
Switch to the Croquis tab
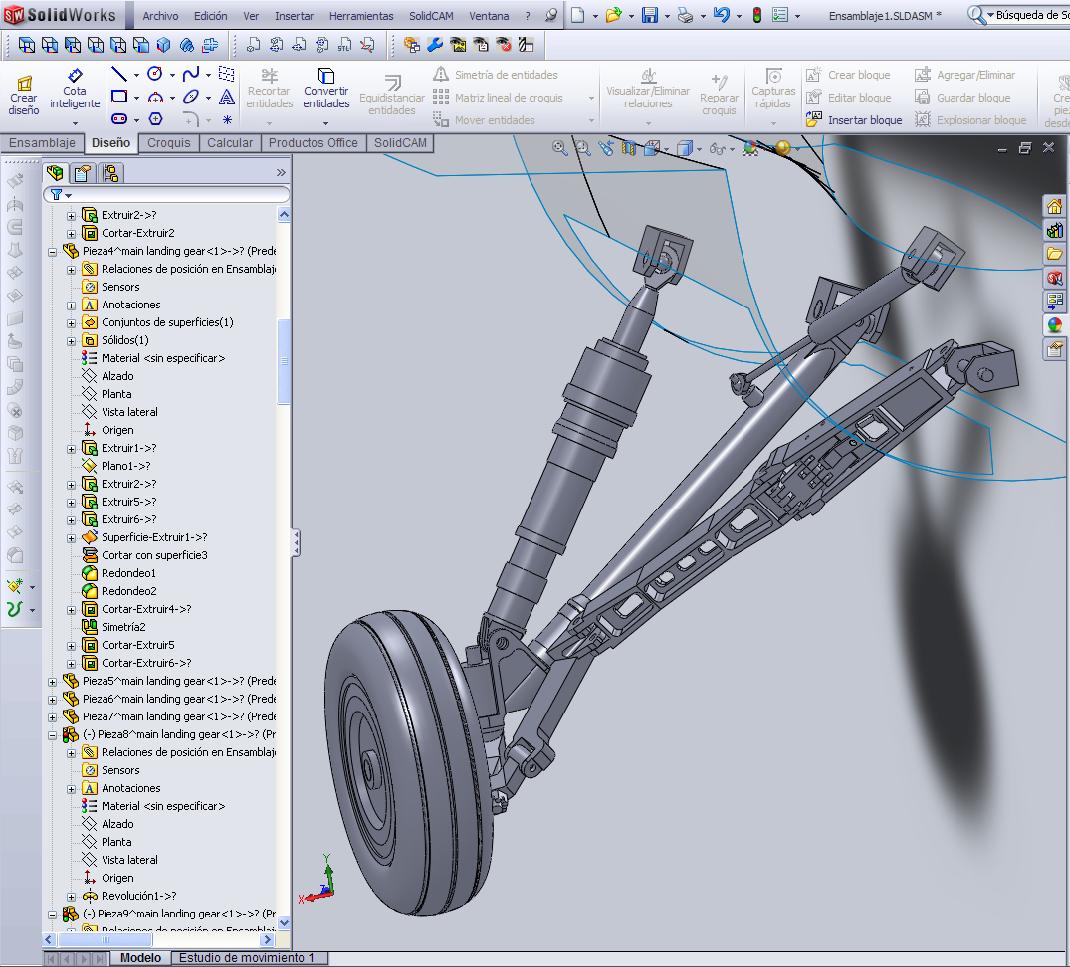click(168, 143)
